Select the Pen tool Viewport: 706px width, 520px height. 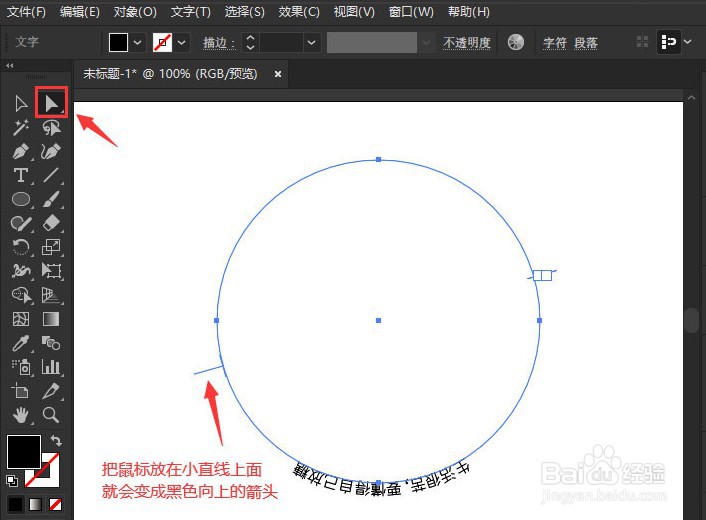(x=21, y=152)
